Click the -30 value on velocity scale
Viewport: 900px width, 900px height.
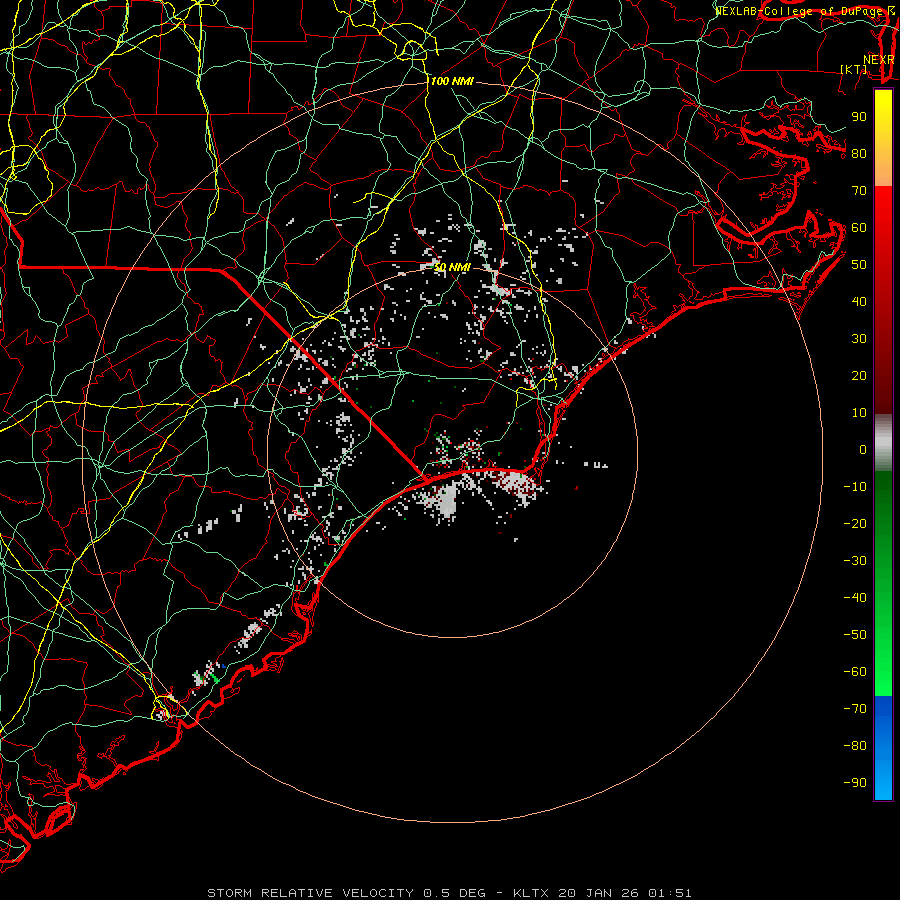(855, 561)
